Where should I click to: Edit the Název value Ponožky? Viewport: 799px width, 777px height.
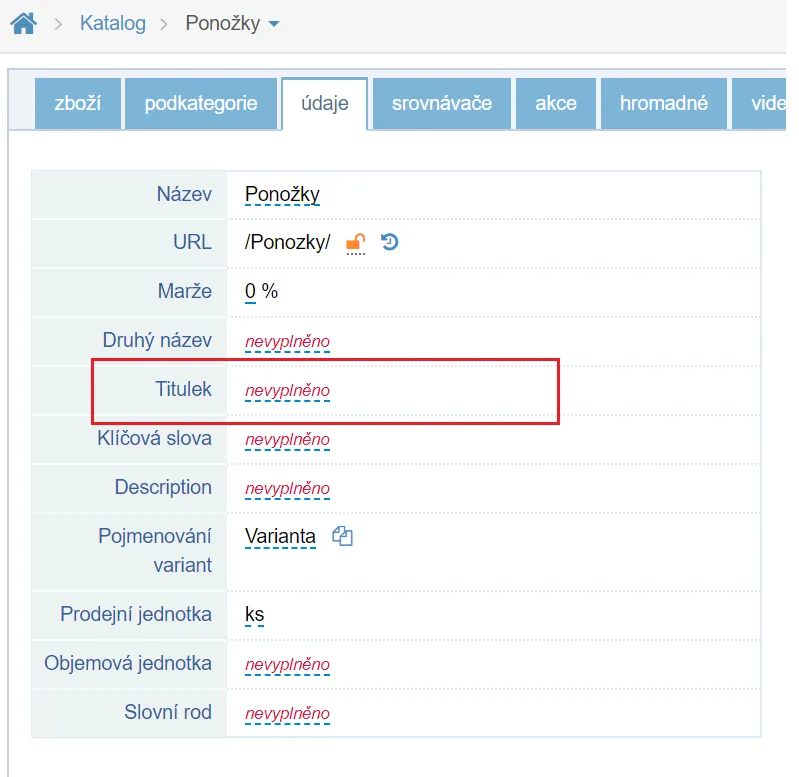282,194
